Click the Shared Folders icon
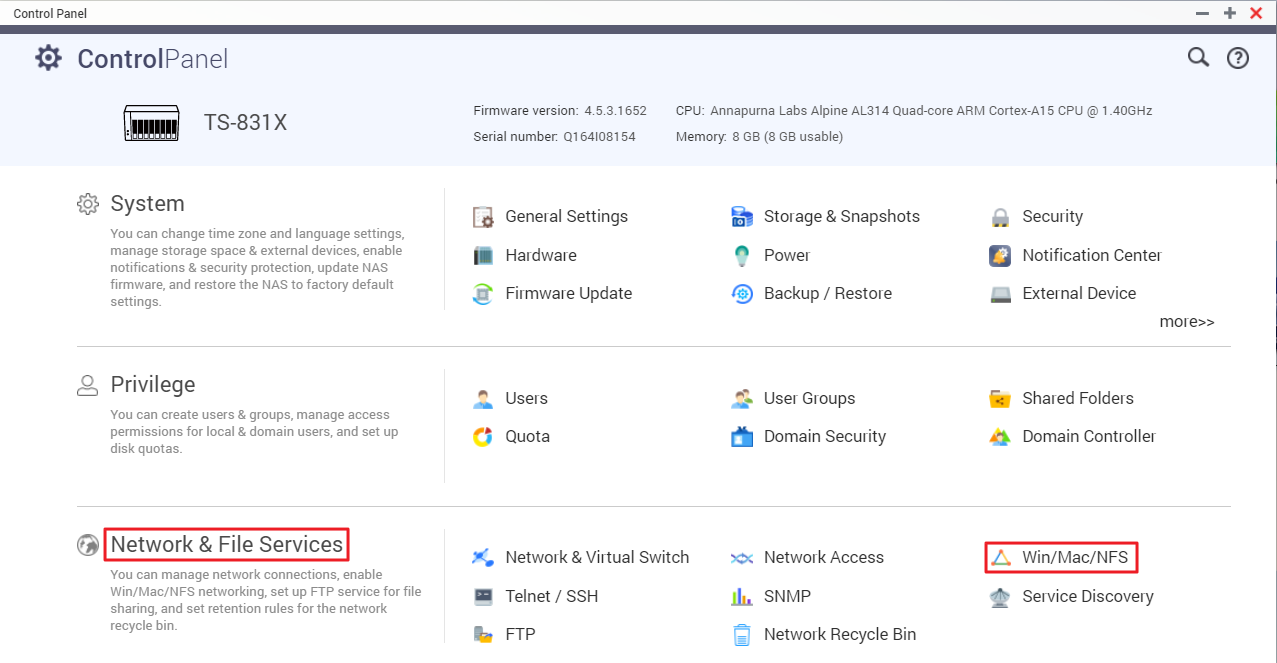The height and width of the screenshot is (663, 1277). [x=1000, y=399]
